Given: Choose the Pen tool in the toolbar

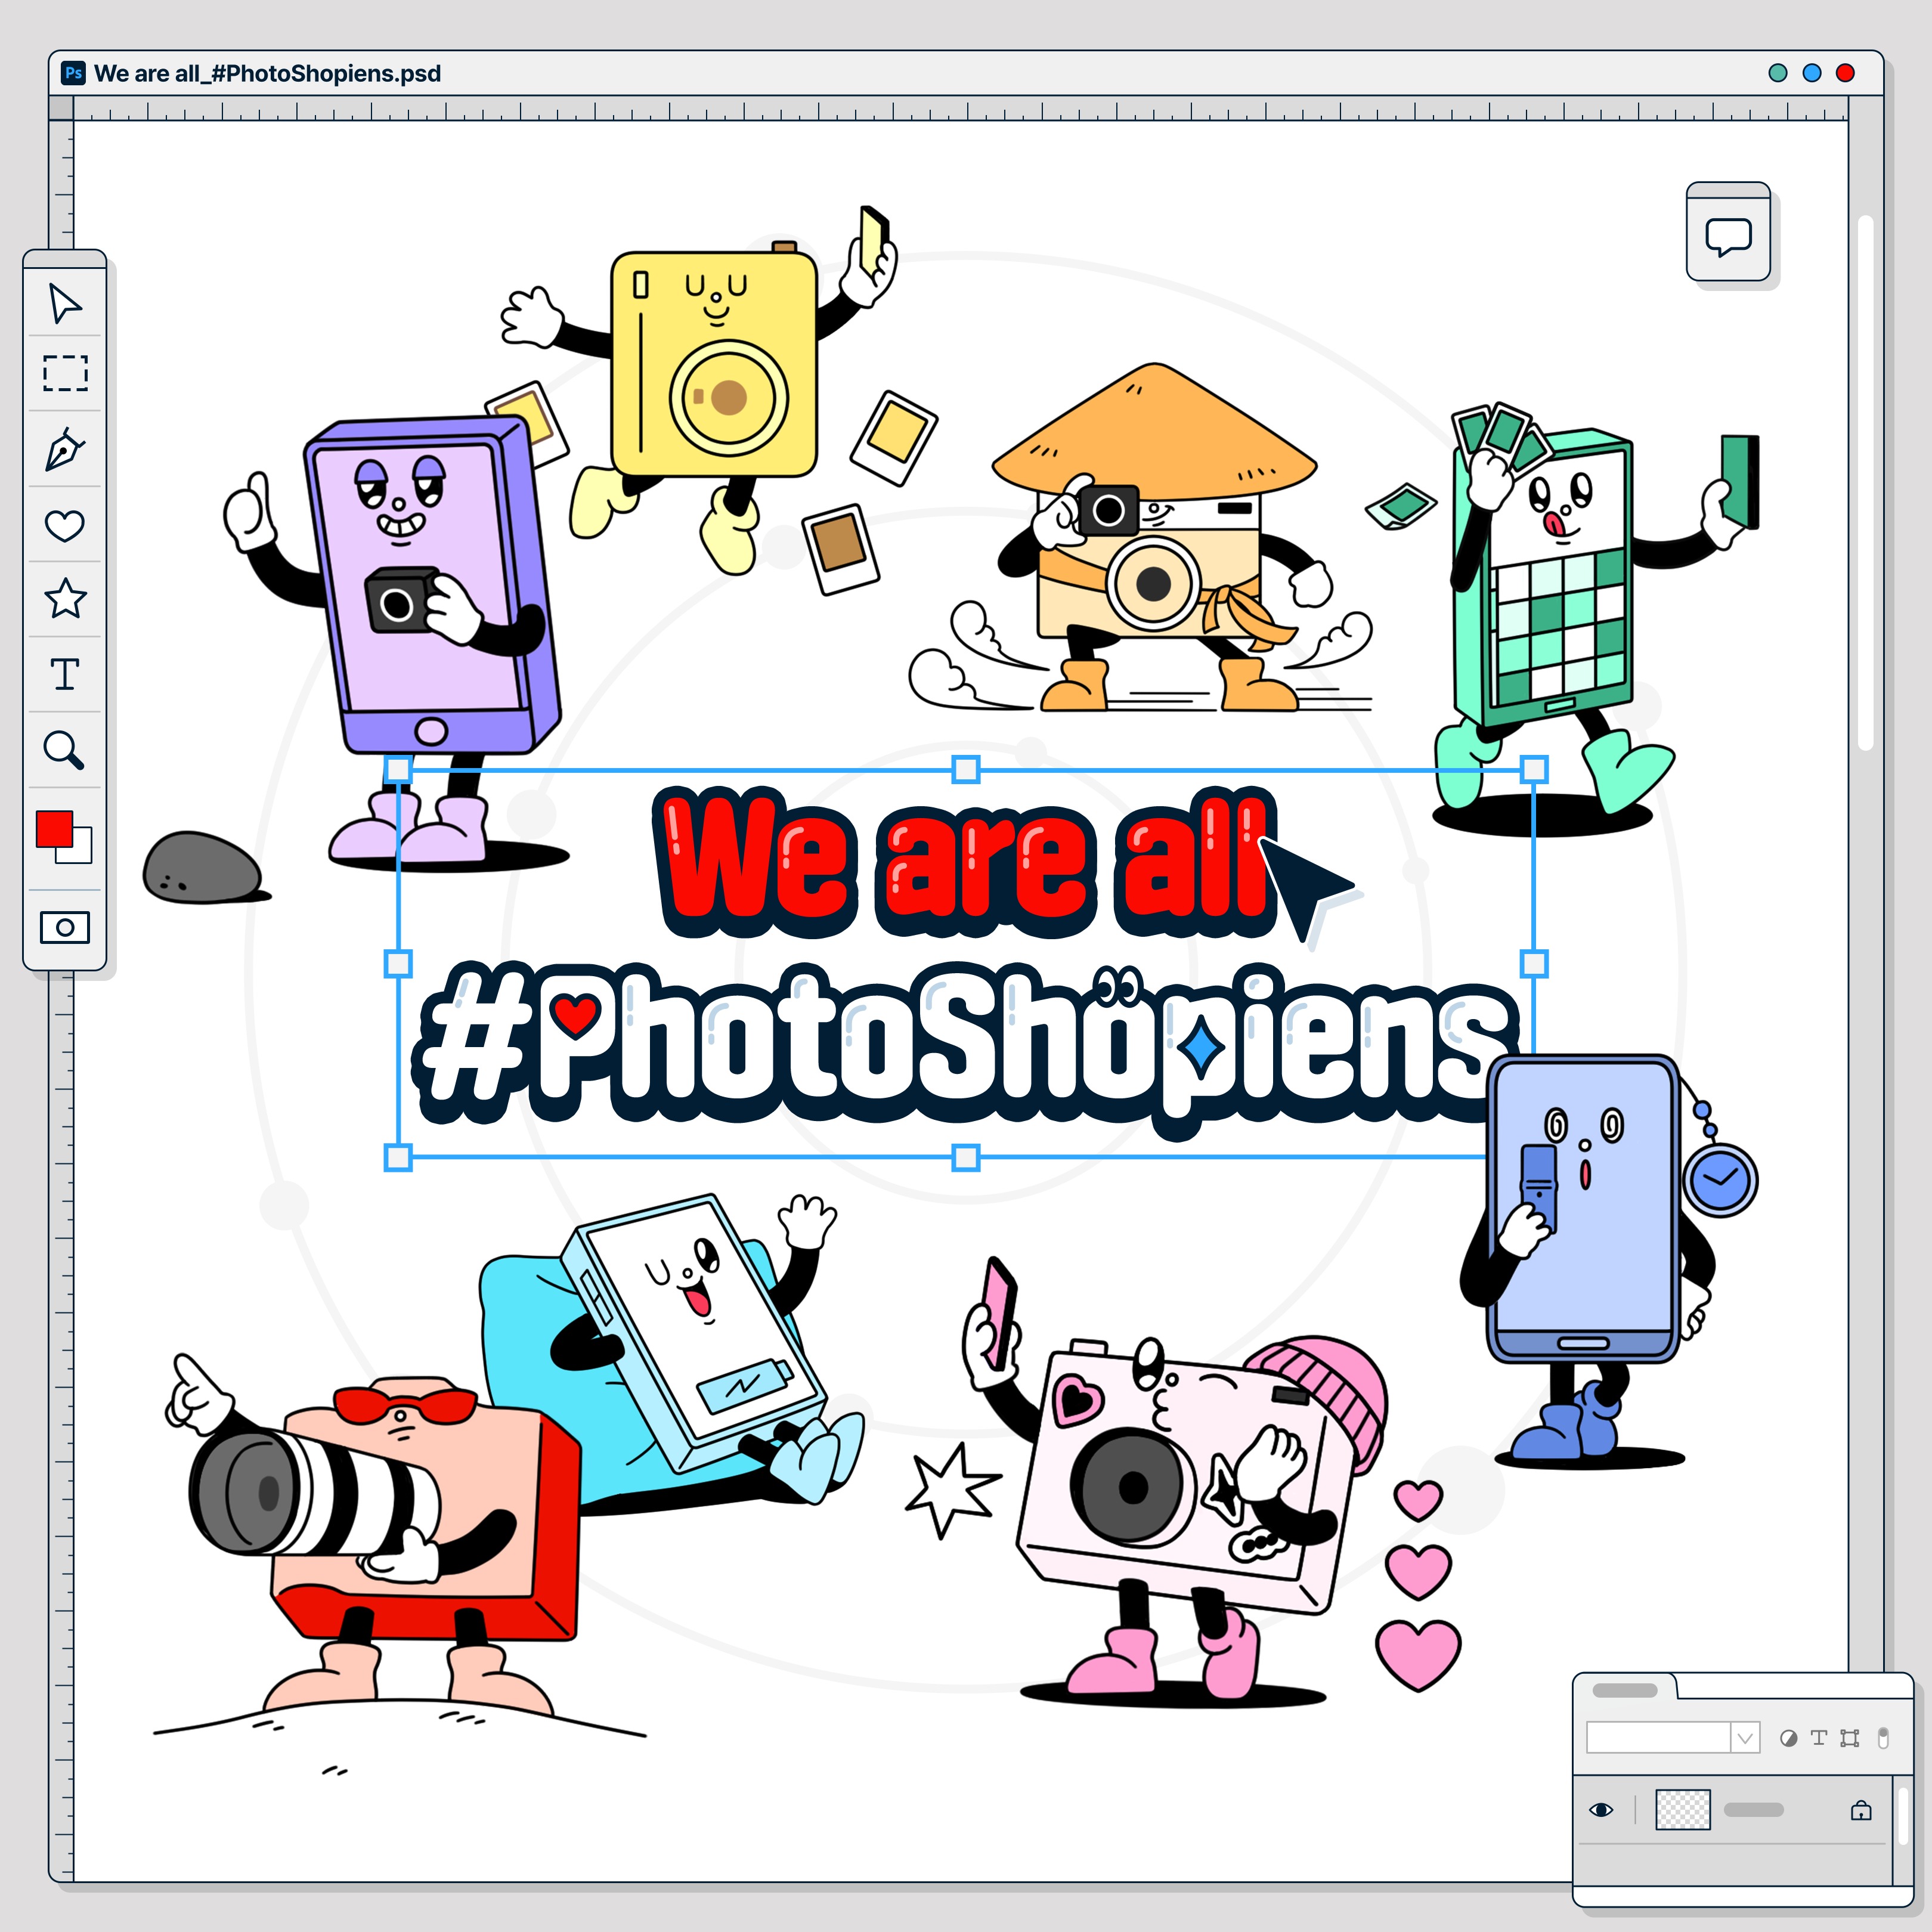Looking at the screenshot, I should pos(65,449).
